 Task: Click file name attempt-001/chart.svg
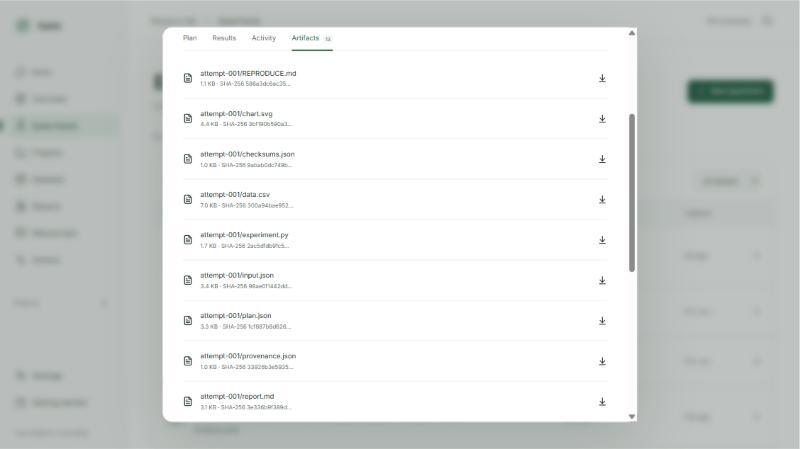pos(236,114)
